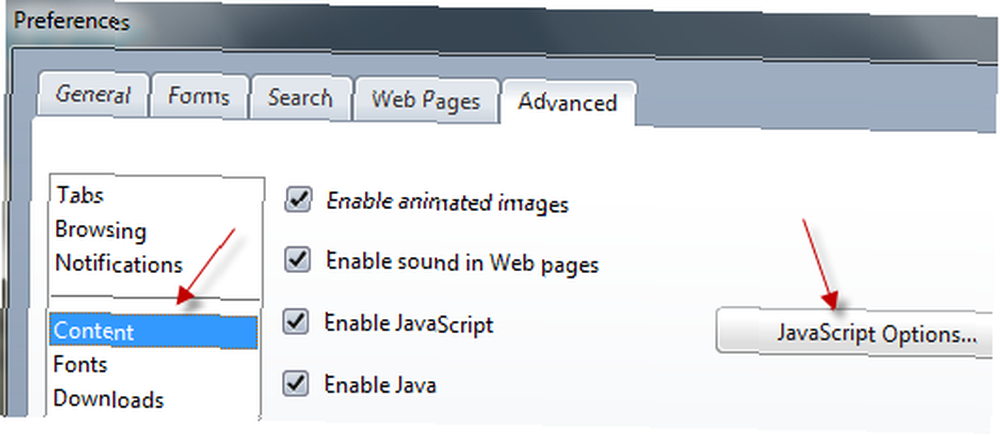This screenshot has width=1000, height=436.
Task: Switch to the General tab
Action: pyautogui.click(x=94, y=96)
